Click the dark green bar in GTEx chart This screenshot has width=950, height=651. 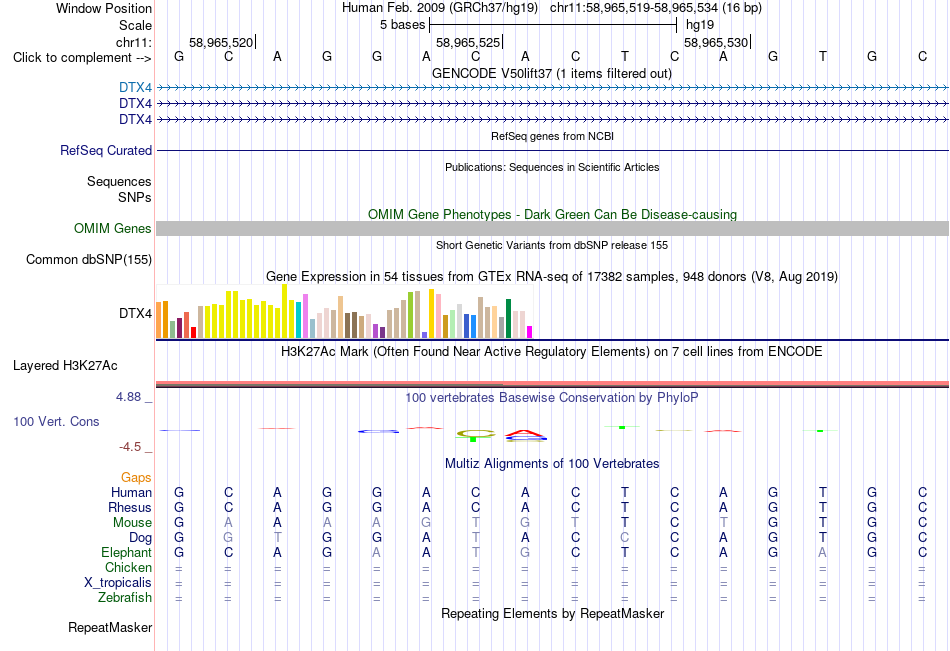[x=509, y=319]
